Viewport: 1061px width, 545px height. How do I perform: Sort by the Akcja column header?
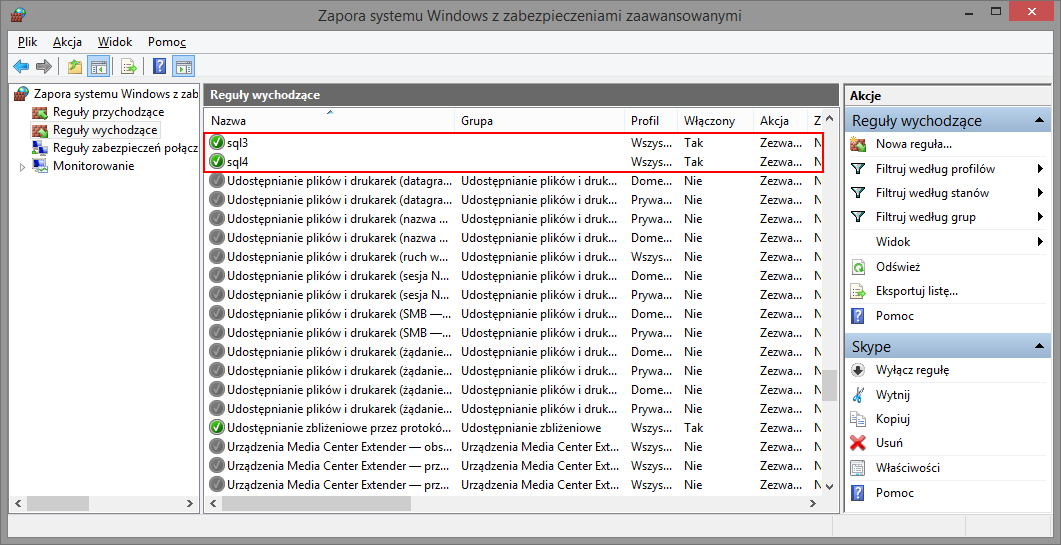780,121
